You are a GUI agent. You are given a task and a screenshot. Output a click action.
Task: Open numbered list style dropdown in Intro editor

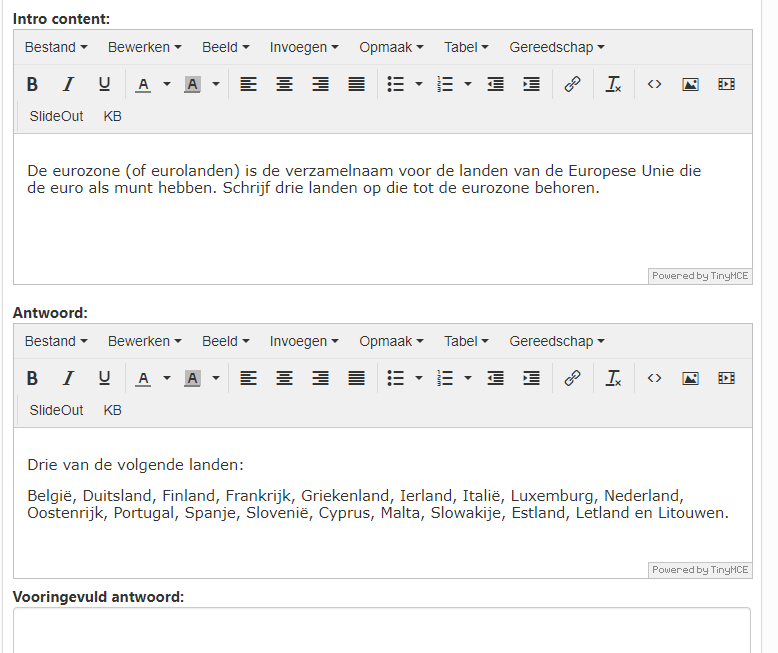468,85
